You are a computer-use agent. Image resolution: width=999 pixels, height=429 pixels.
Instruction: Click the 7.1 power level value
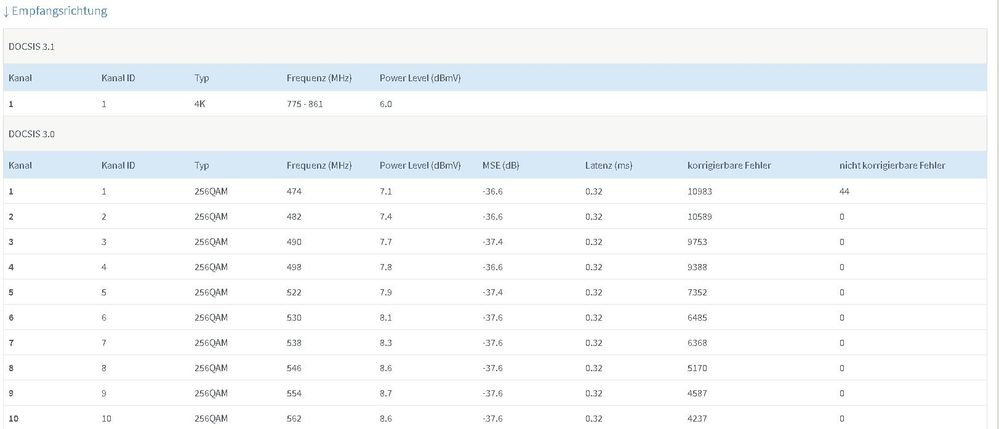coord(385,191)
